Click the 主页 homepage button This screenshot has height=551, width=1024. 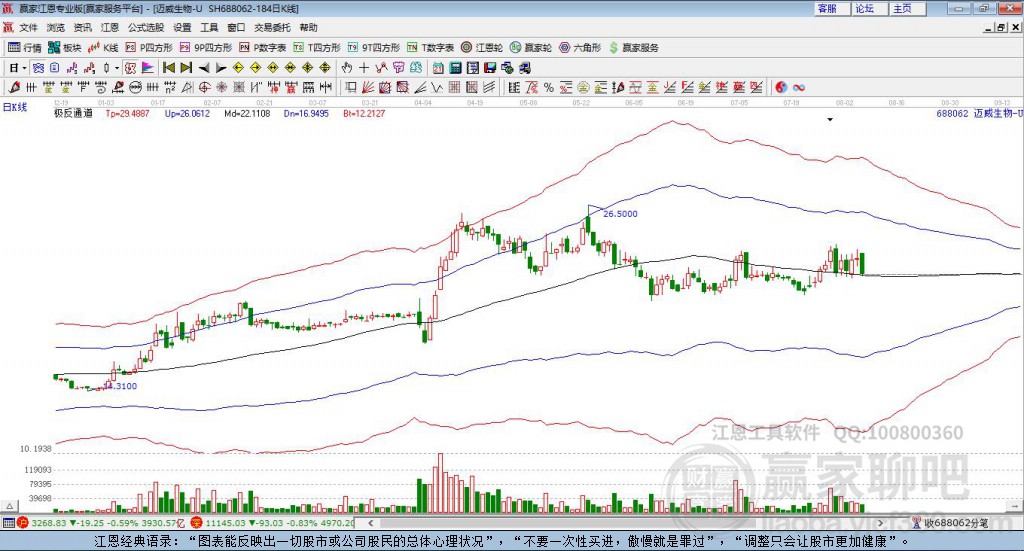coord(908,8)
